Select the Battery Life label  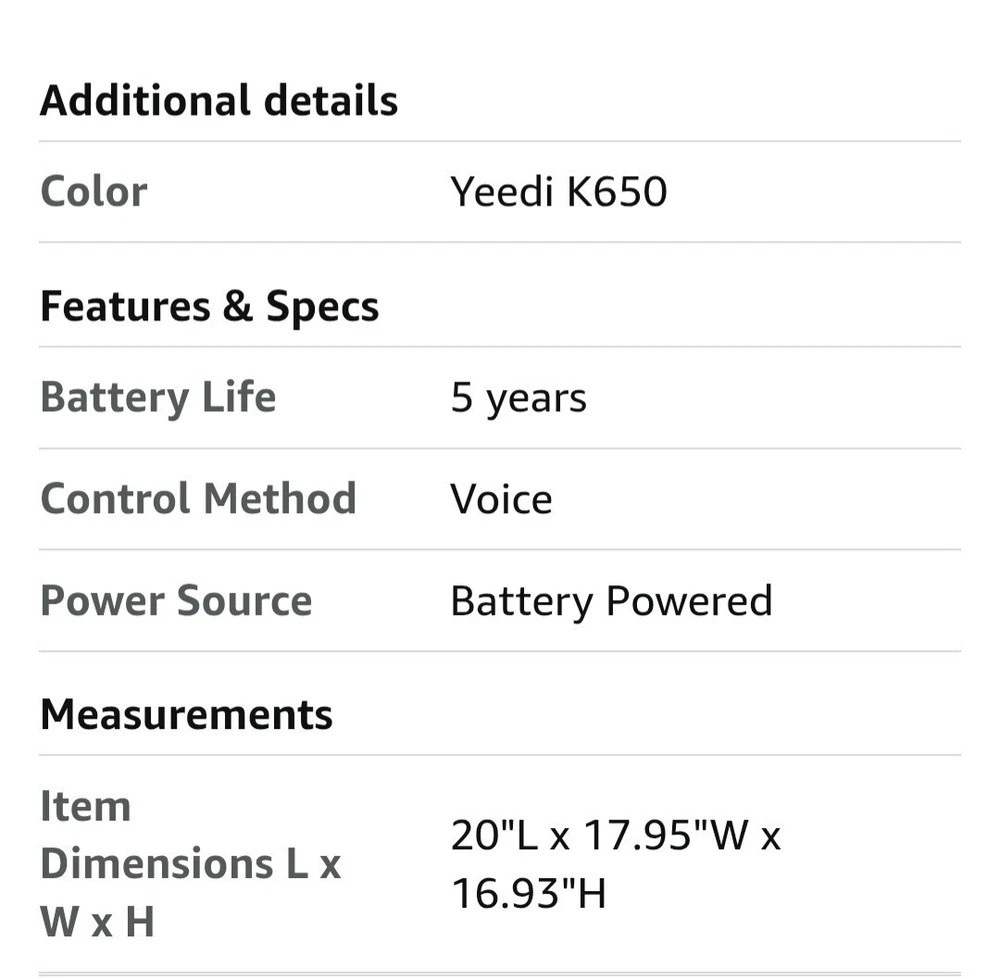[x=157, y=397]
